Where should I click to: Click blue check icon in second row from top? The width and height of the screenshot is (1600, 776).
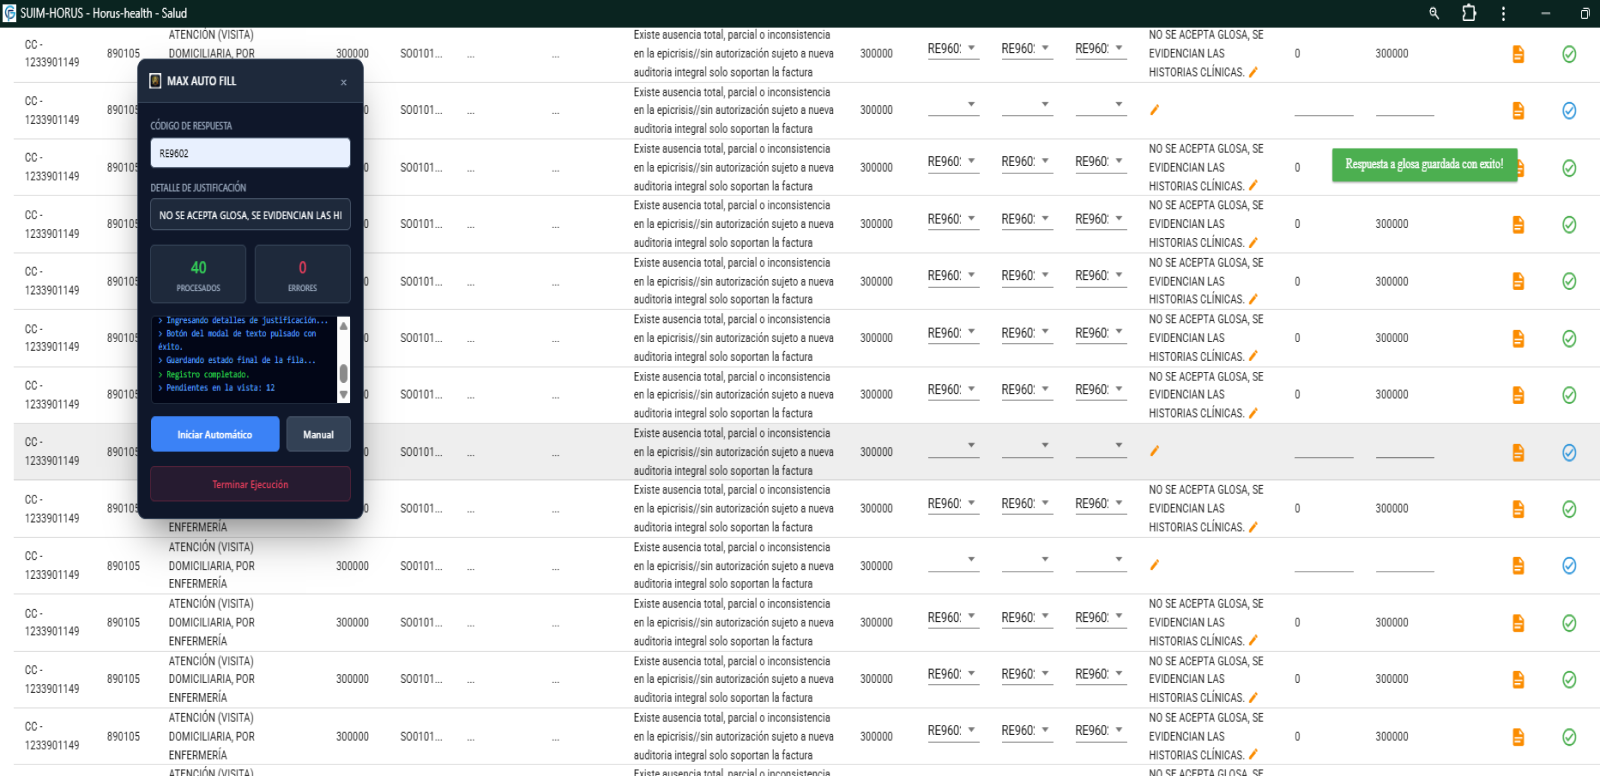click(x=1569, y=111)
